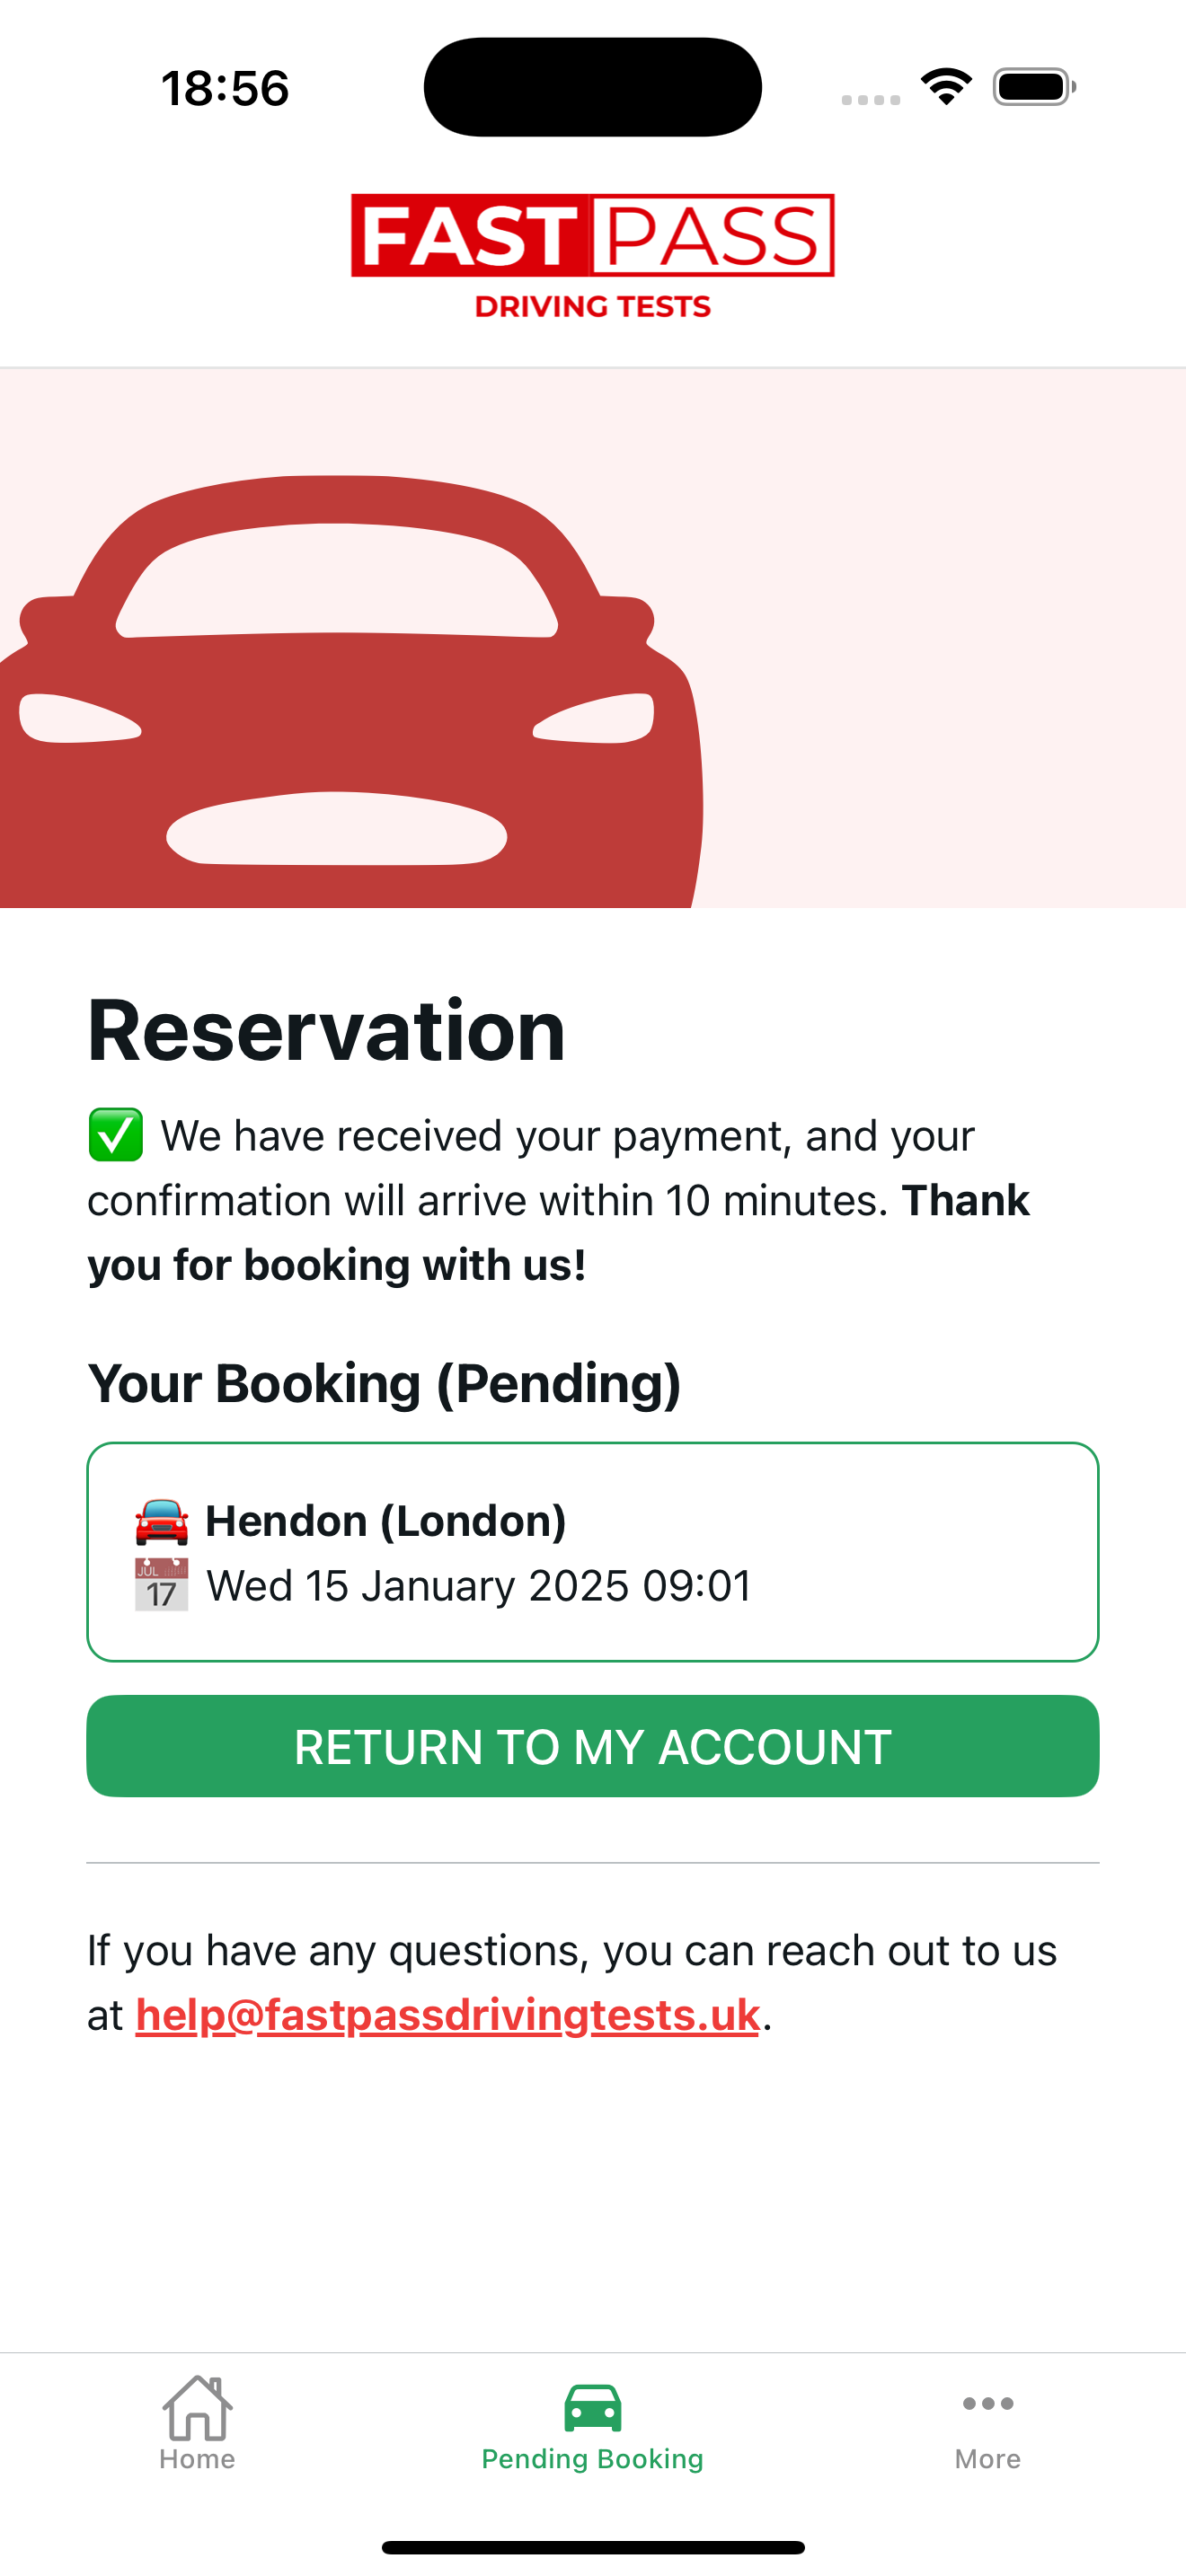Tap the large red car banner image

pos(593,638)
